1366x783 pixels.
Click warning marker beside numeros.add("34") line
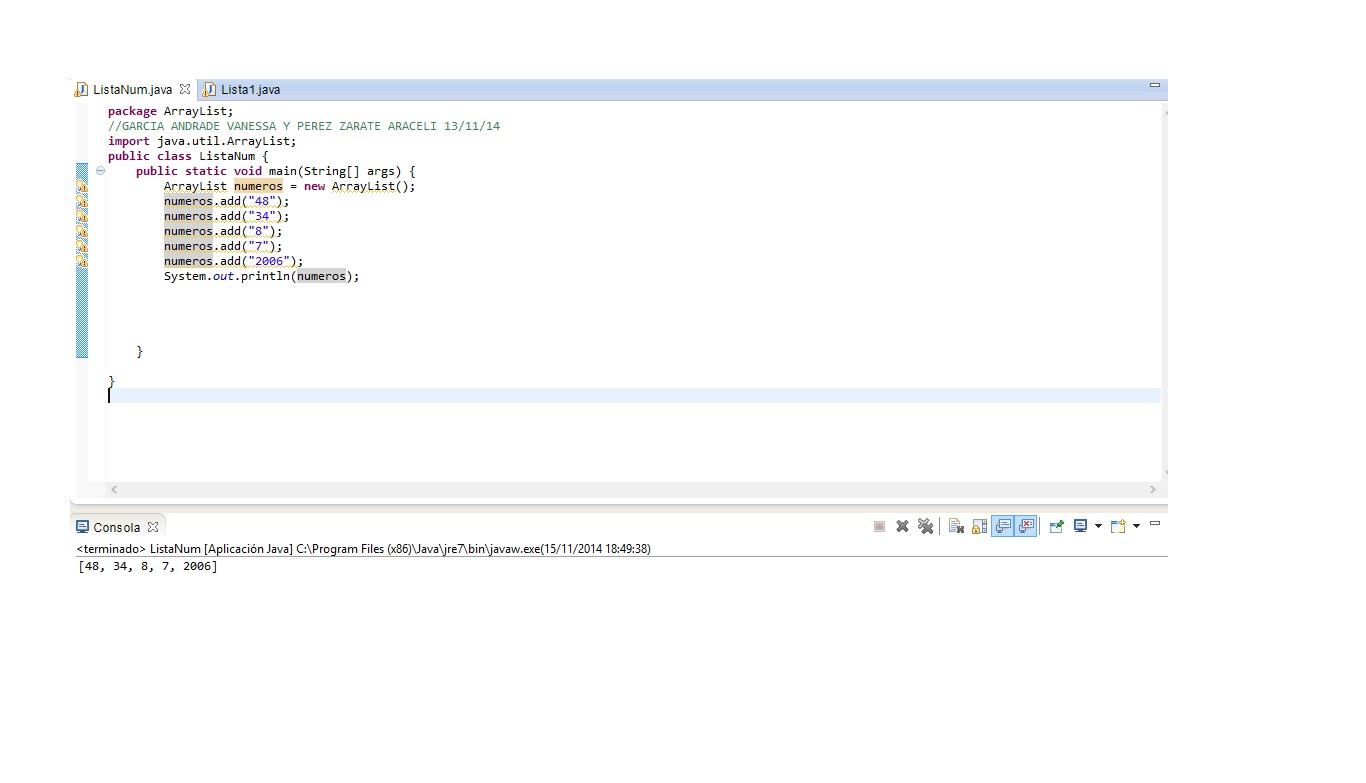[82, 216]
